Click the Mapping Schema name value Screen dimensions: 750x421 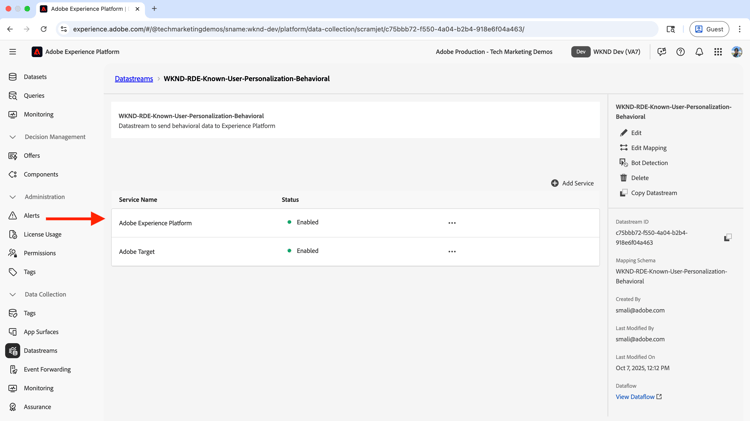[671, 277]
